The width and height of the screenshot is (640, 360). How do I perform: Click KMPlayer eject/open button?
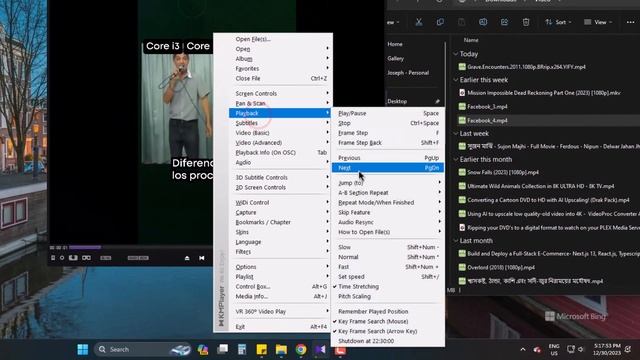187,258
